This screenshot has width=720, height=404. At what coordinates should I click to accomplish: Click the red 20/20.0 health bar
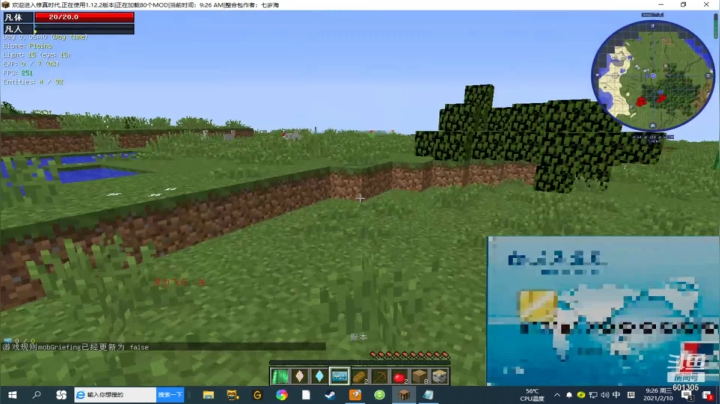click(84, 17)
